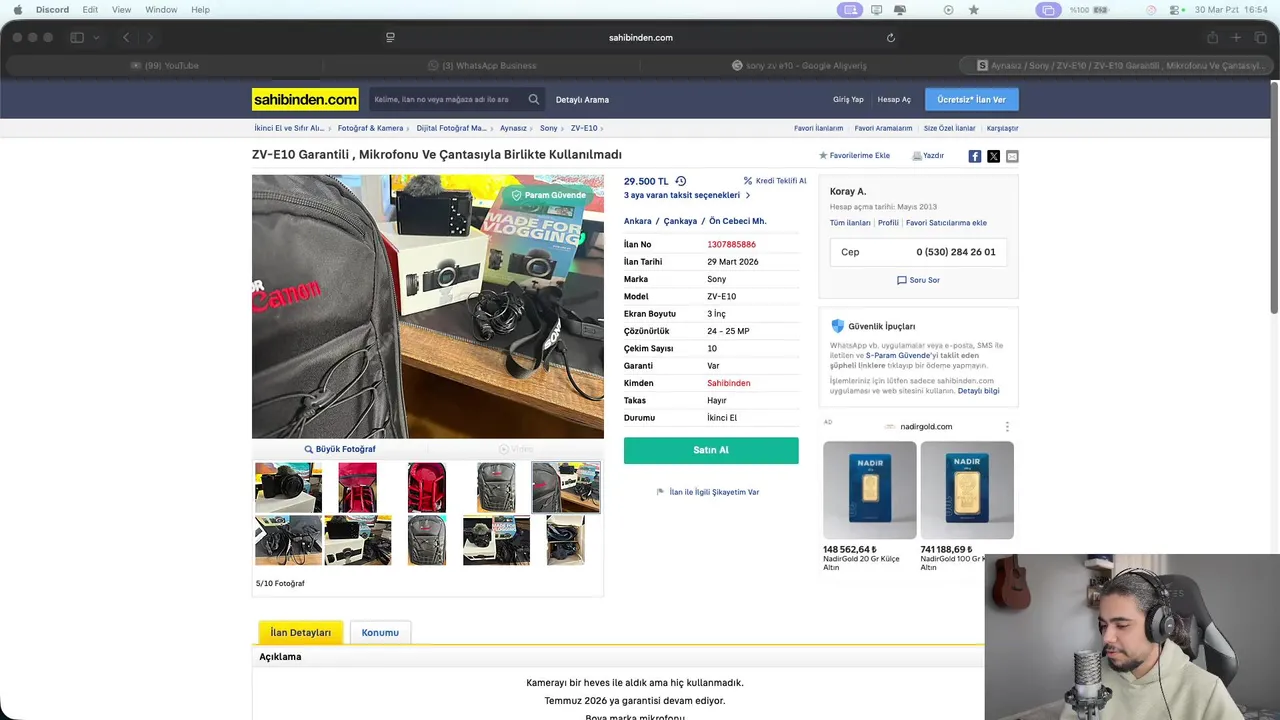
Task: Show Safari tab overview
Action: pyautogui.click(x=1260, y=38)
